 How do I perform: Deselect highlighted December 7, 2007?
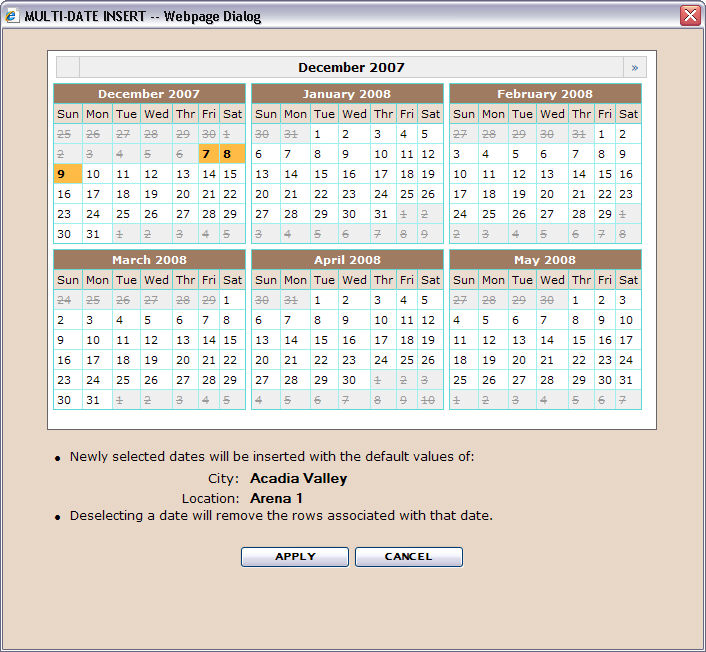pos(209,154)
